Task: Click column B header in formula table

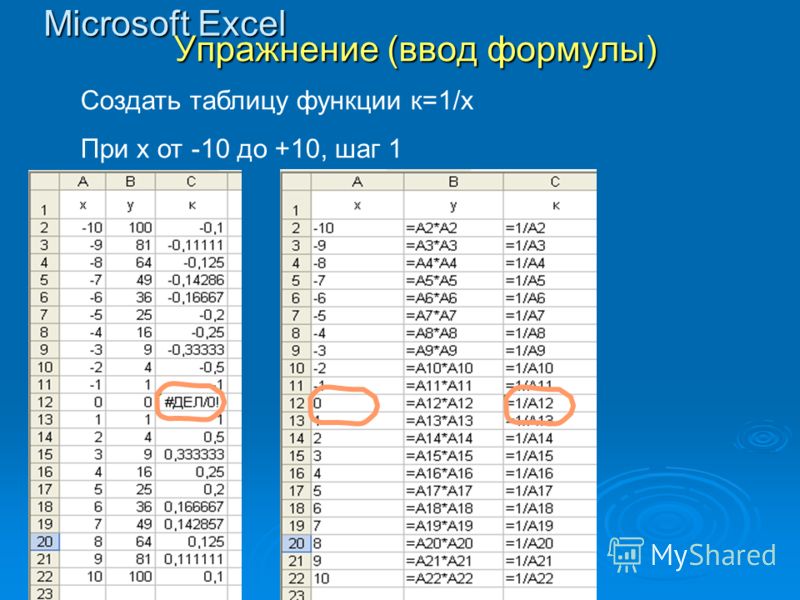Action: (x=454, y=182)
